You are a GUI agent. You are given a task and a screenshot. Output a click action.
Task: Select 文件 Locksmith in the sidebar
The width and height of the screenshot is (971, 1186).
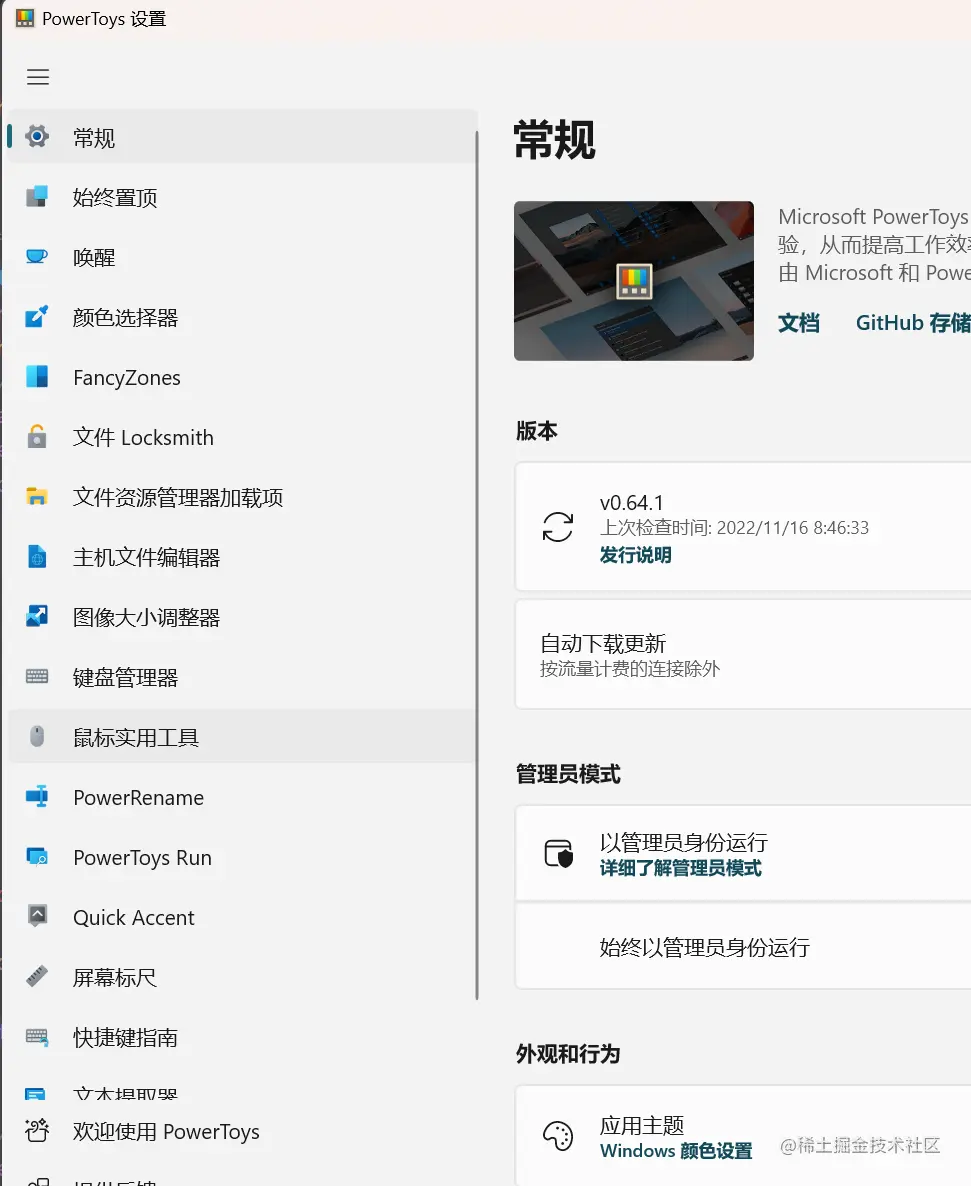242,436
